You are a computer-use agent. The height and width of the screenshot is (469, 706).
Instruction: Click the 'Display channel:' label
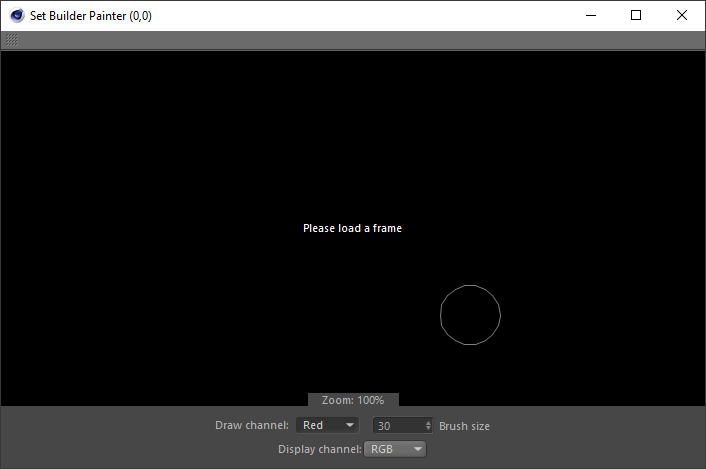[x=320, y=449]
